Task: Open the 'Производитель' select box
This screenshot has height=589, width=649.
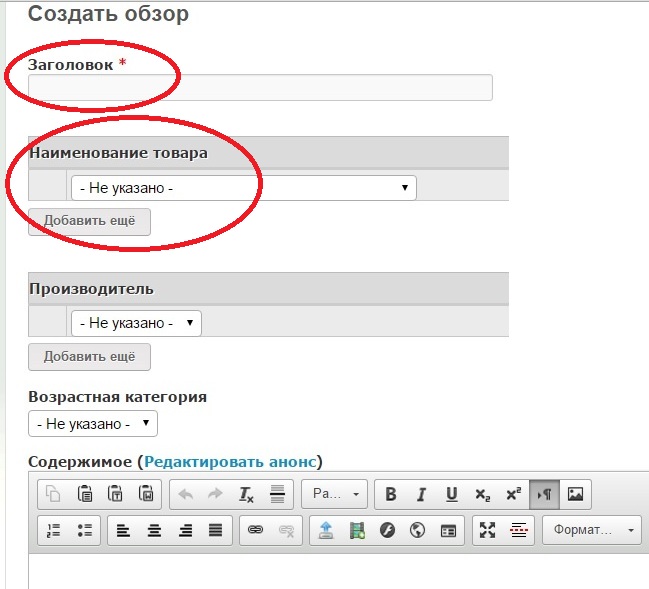Action: click(x=136, y=323)
